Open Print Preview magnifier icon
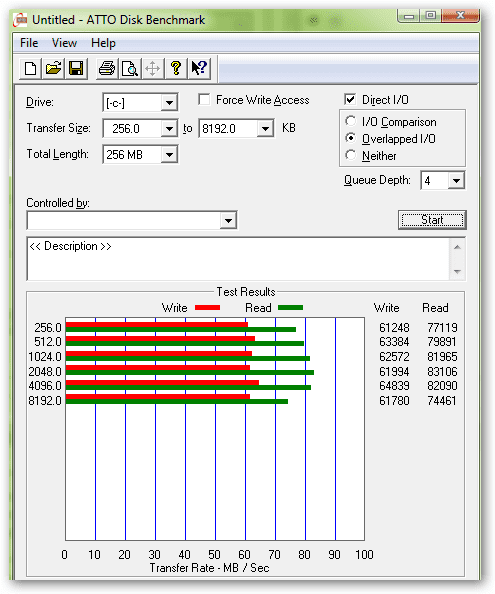Viewport: 495px width, 594px height. [130, 69]
